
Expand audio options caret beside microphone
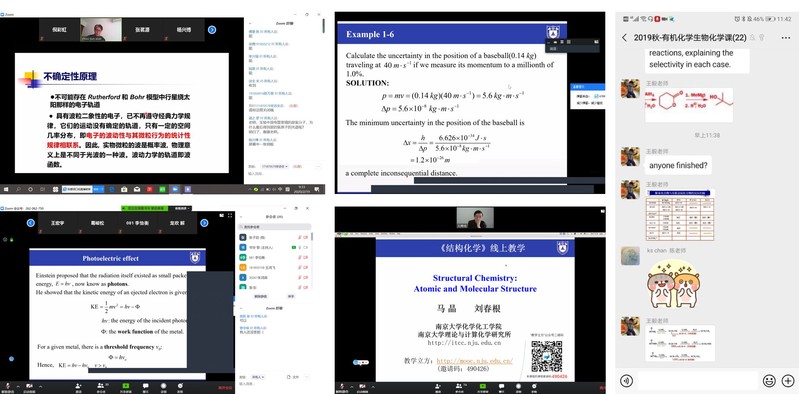point(18,387)
